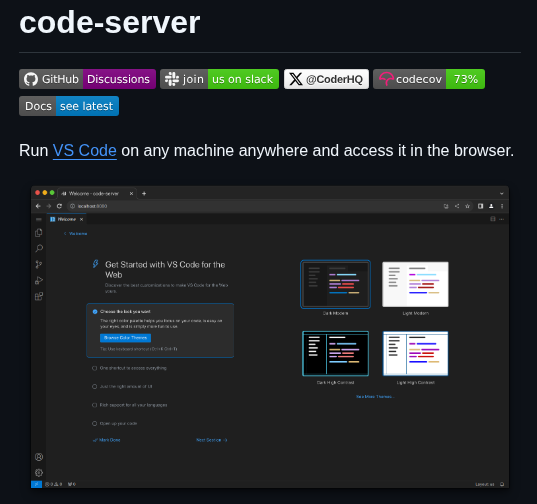The image size is (537, 504).
Task: Click the Explorer icon in the activity bar
Action: pos(39,233)
